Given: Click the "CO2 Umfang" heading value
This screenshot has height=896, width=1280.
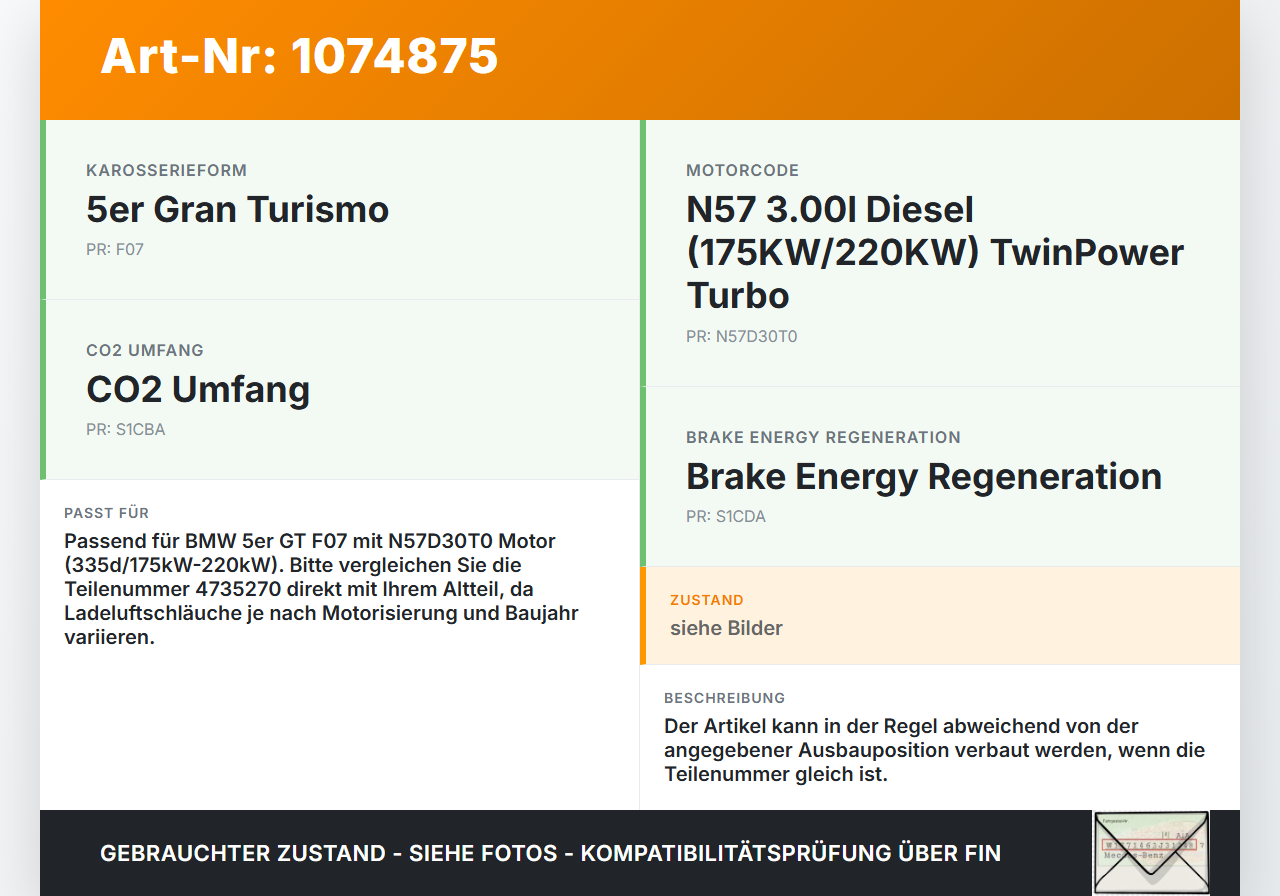Looking at the screenshot, I should 198,389.
